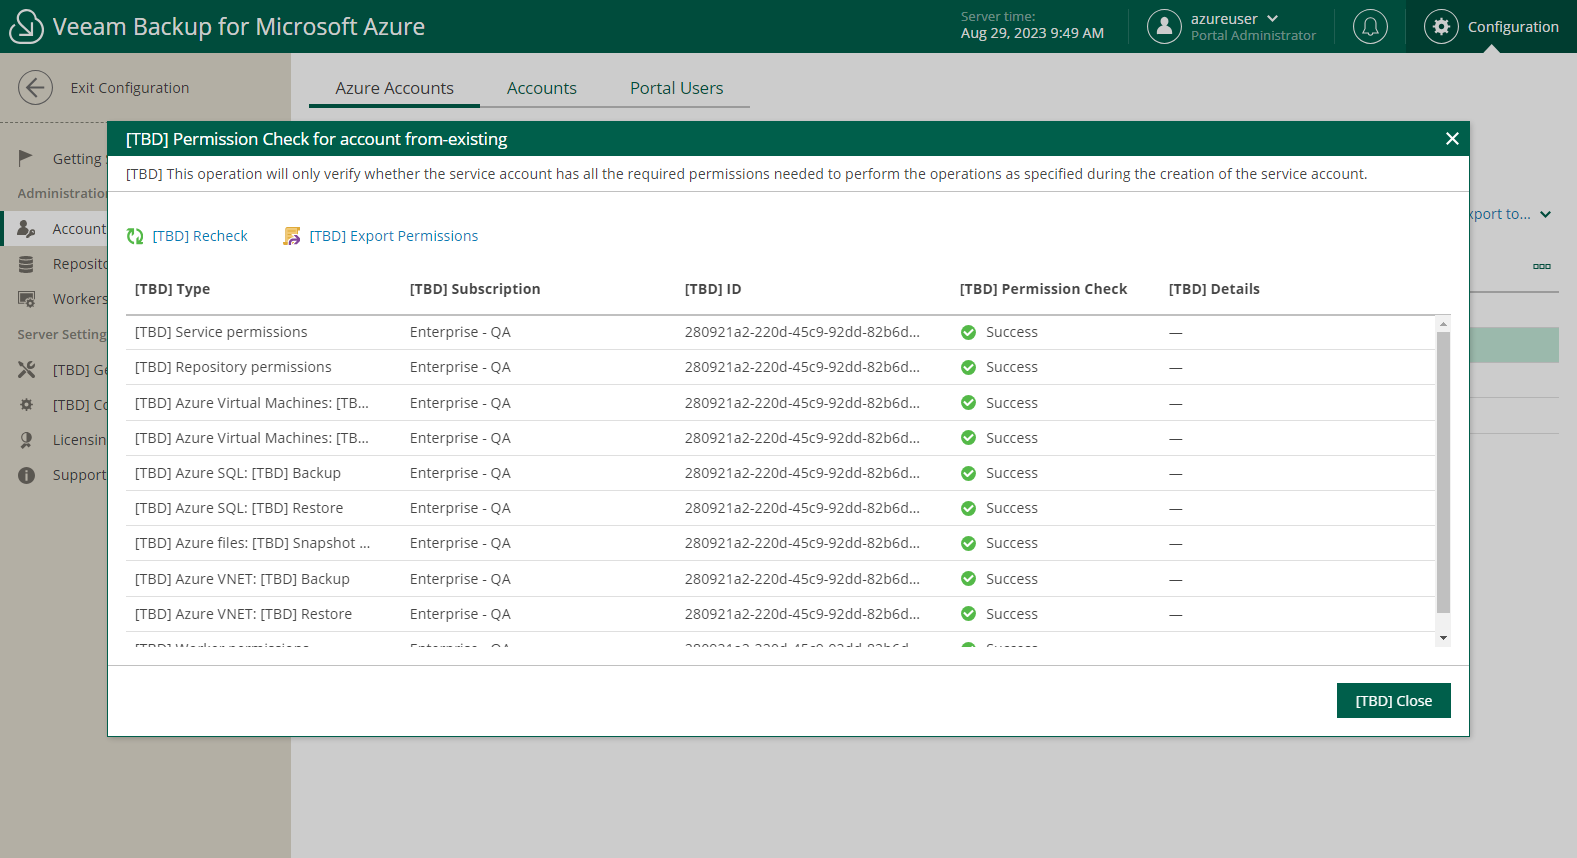Click the server time Aug 29, 2023 text
The width and height of the screenshot is (1577, 858).
[x=1032, y=33]
